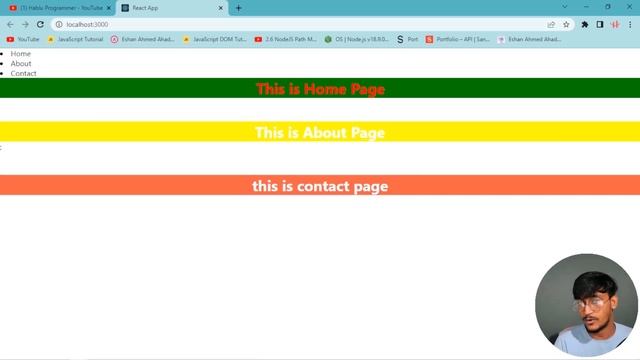This screenshot has width=640, height=360.
Task: Open a new tab with plus button
Action: [238, 8]
